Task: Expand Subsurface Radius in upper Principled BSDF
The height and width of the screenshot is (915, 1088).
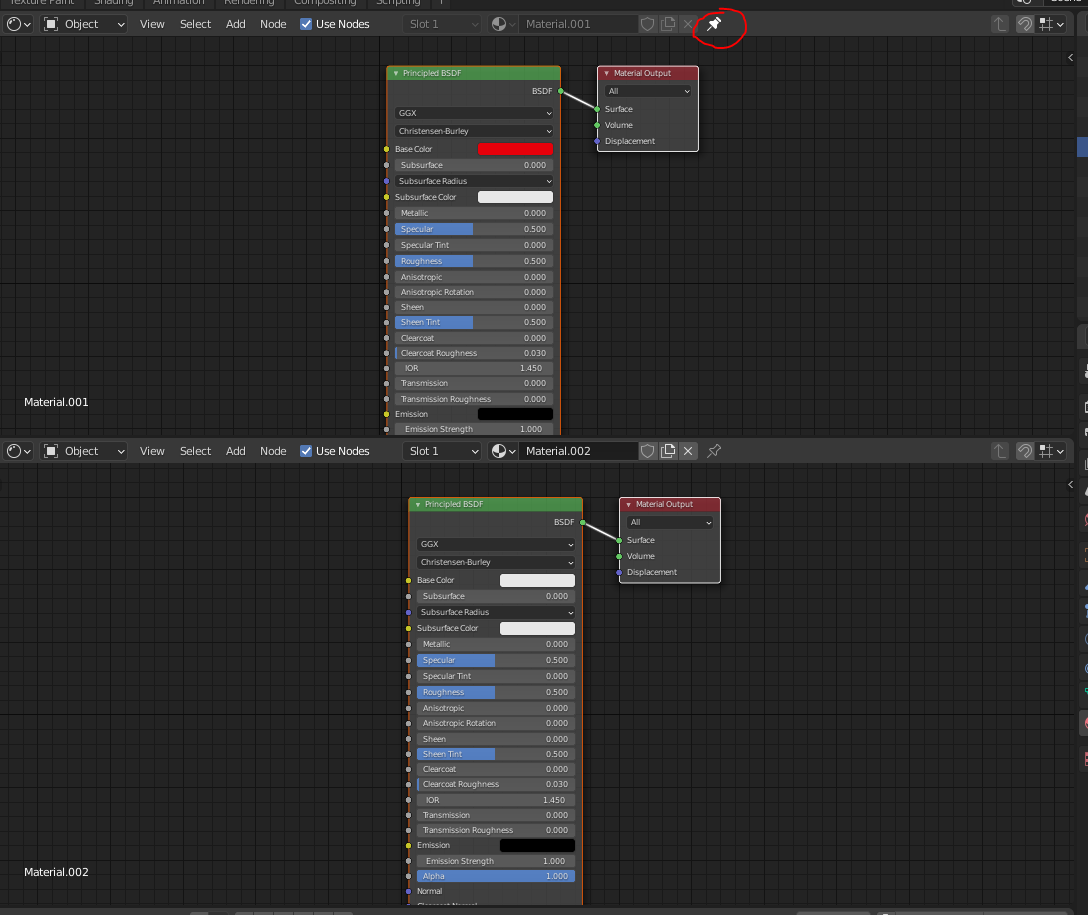Action: click(x=475, y=181)
